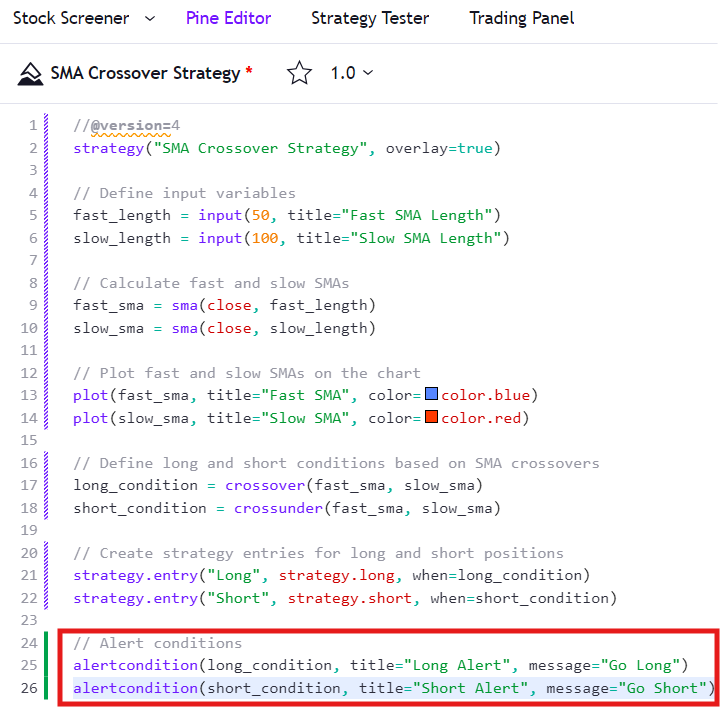Open the 1.0 version dropdown
Viewport: 720px width, 707px height.
click(352, 73)
